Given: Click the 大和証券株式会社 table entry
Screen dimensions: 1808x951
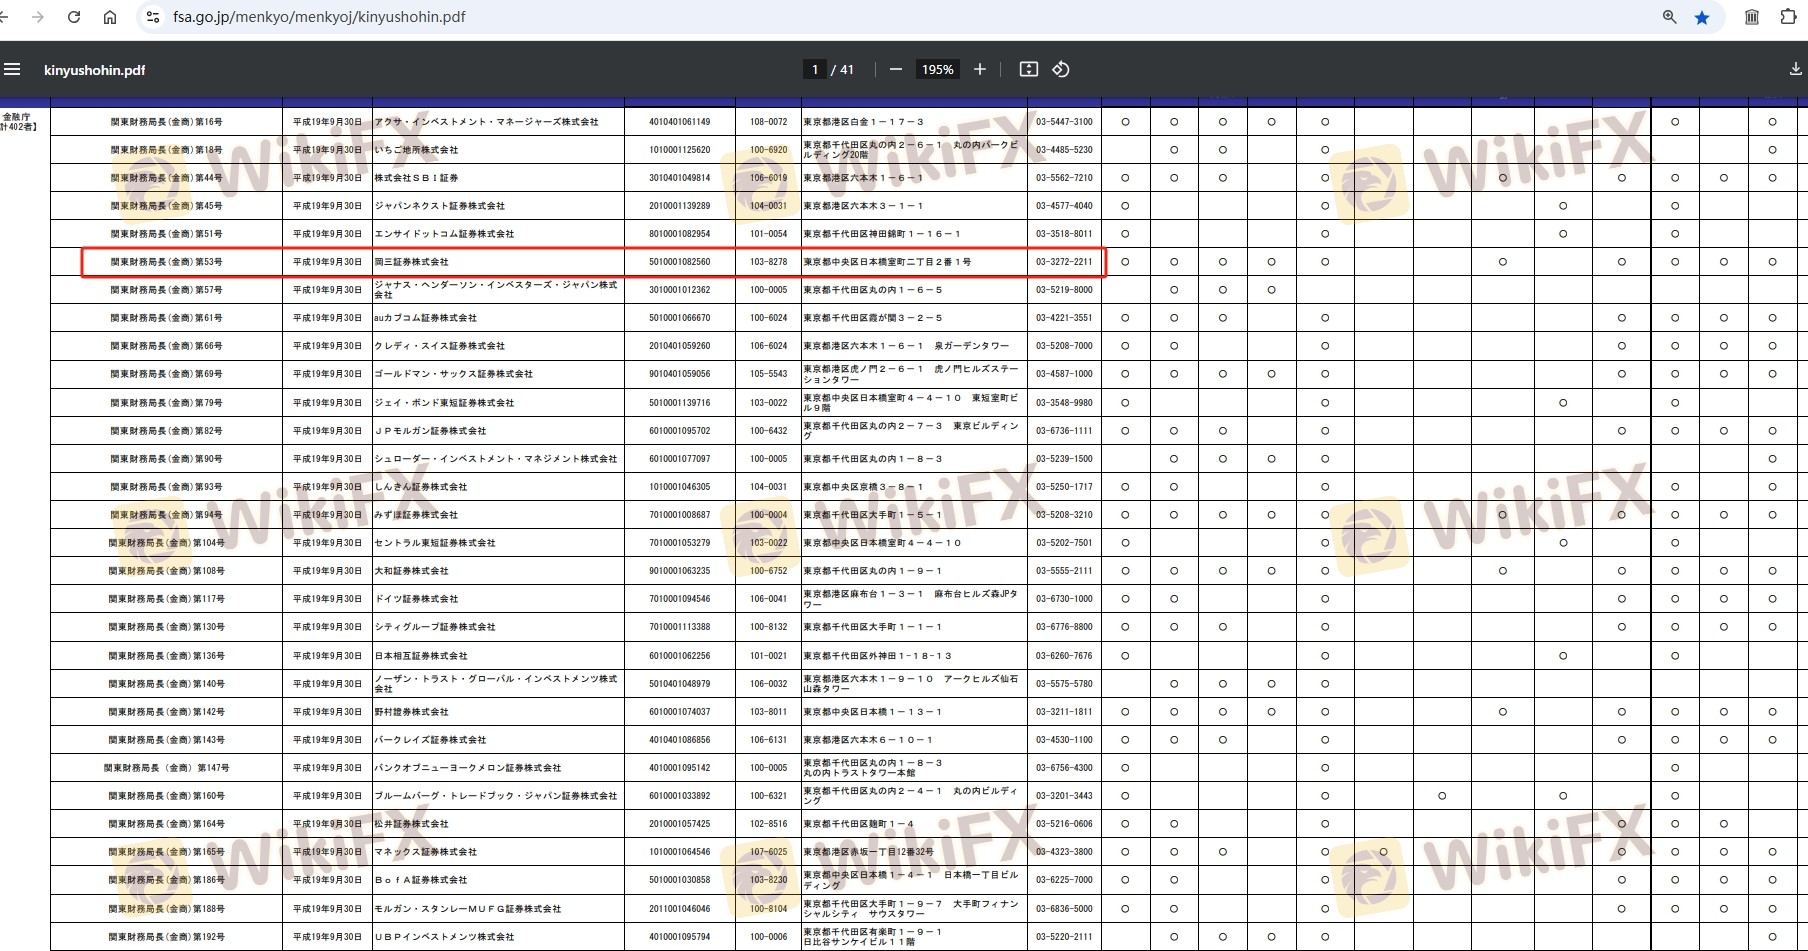Looking at the screenshot, I should tap(411, 571).
